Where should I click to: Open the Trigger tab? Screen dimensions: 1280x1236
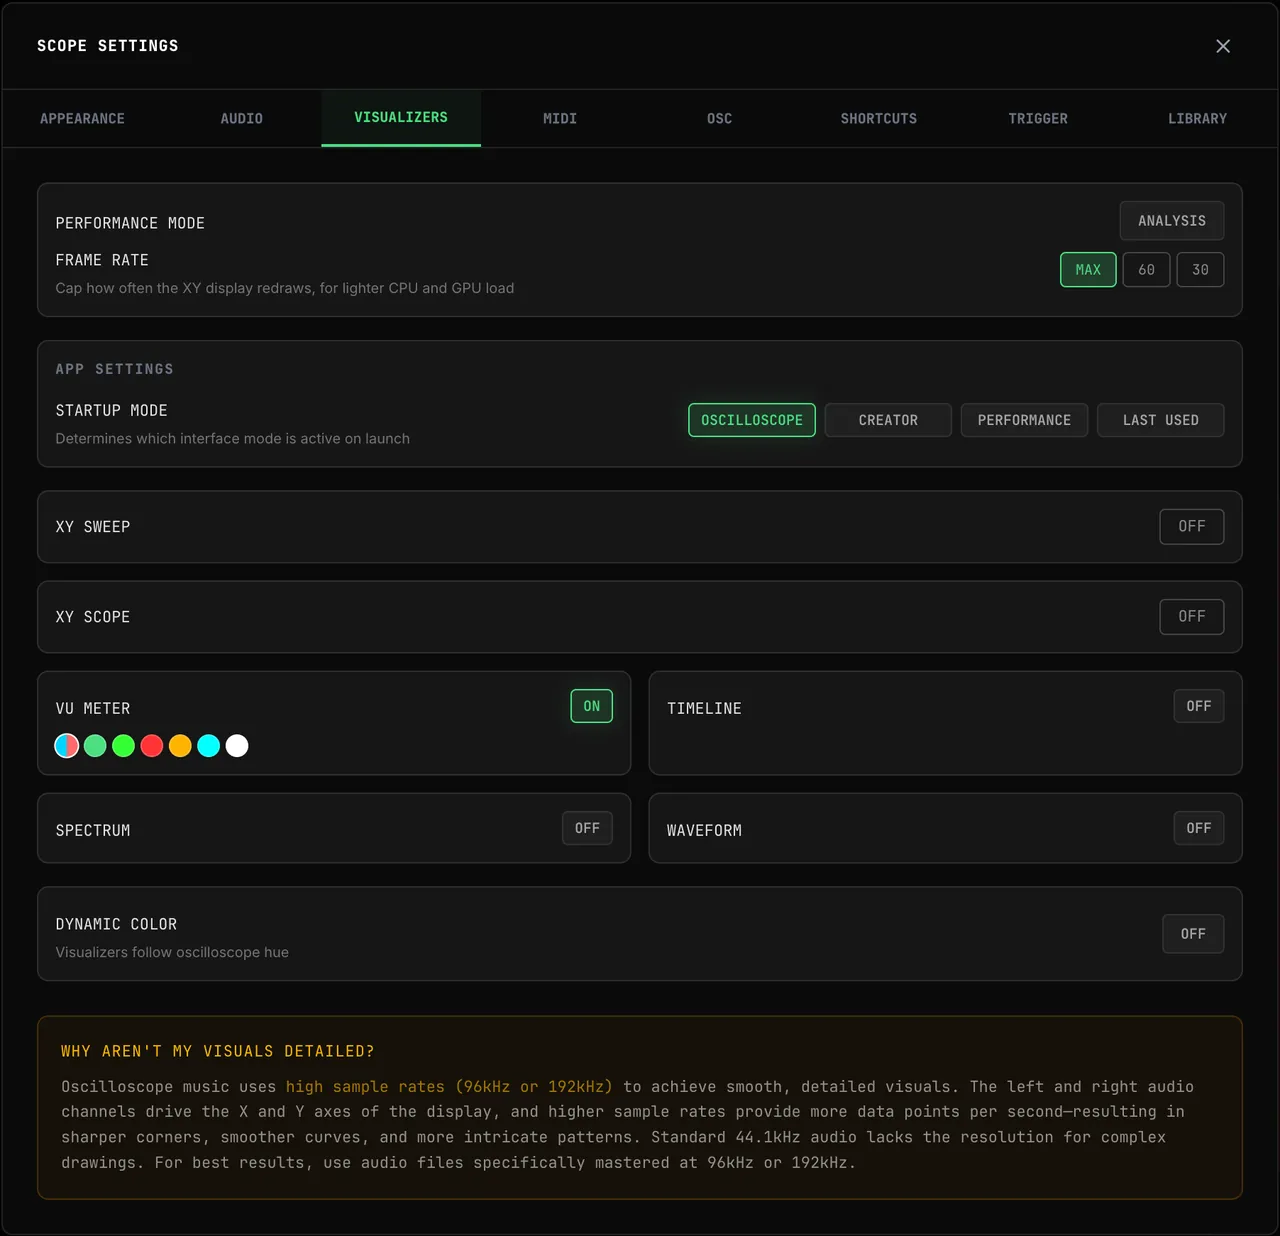(1038, 118)
